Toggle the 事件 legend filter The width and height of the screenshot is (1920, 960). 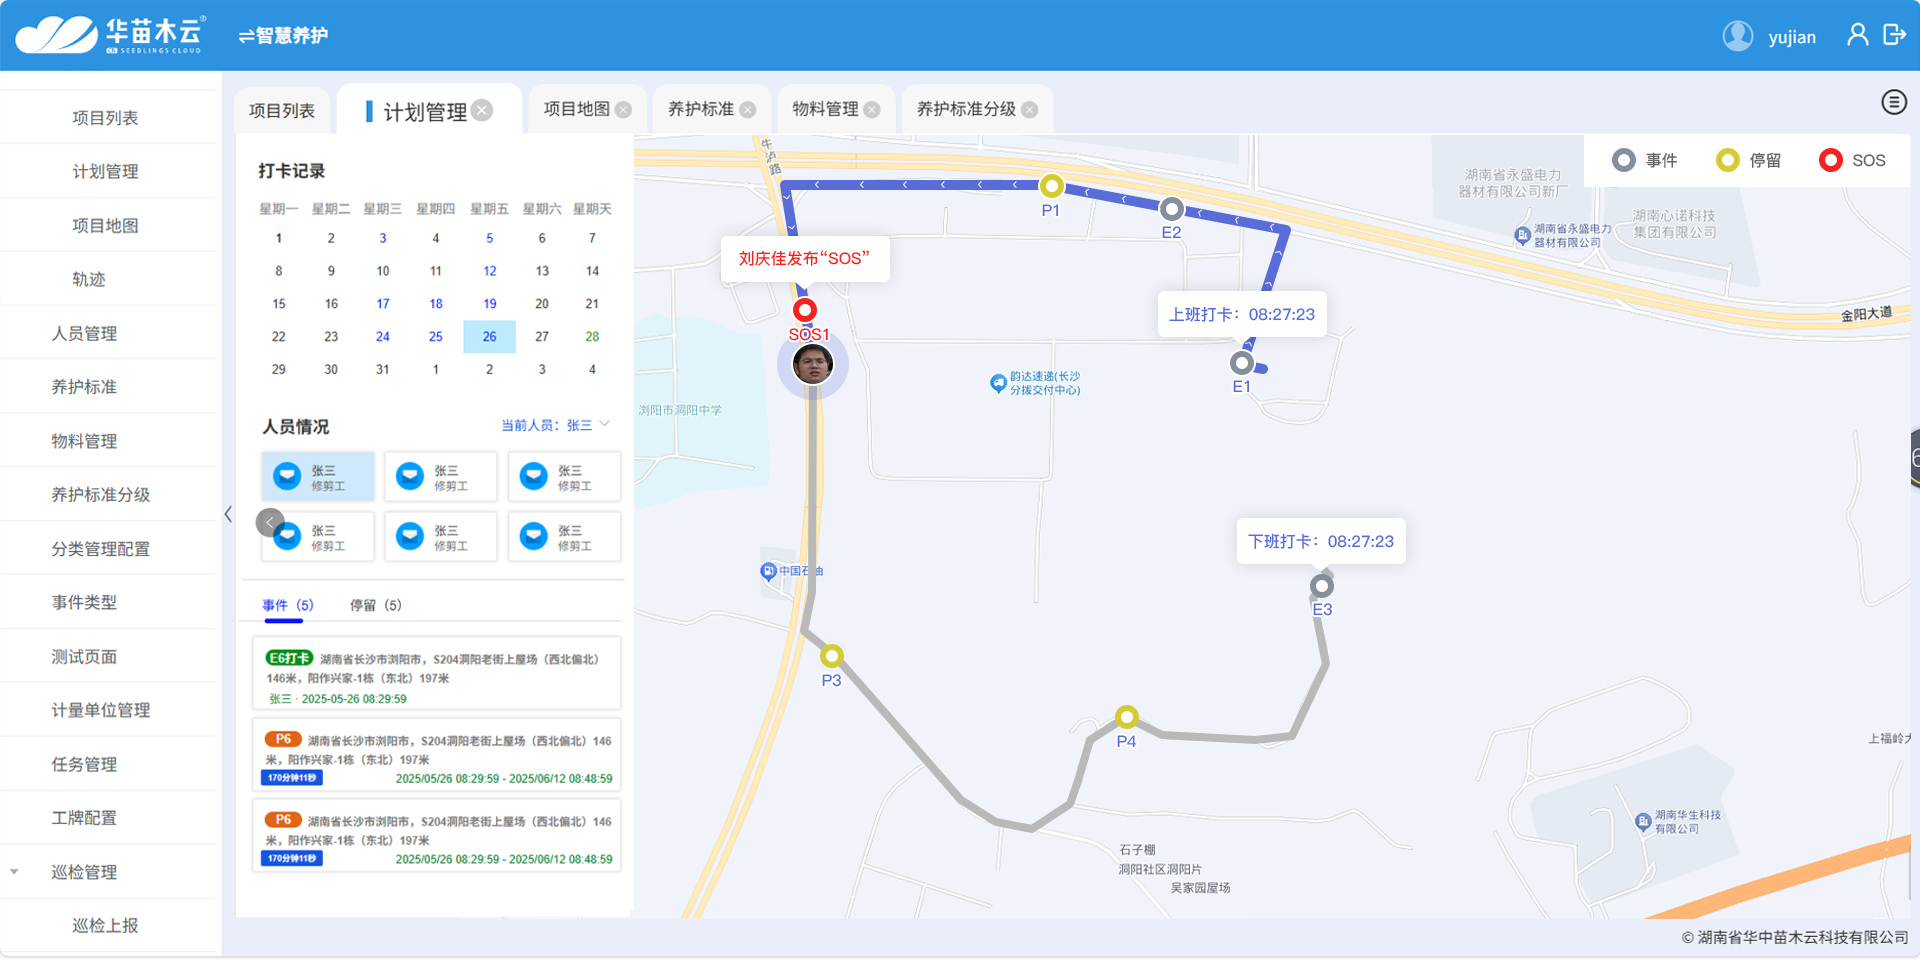1645,160
